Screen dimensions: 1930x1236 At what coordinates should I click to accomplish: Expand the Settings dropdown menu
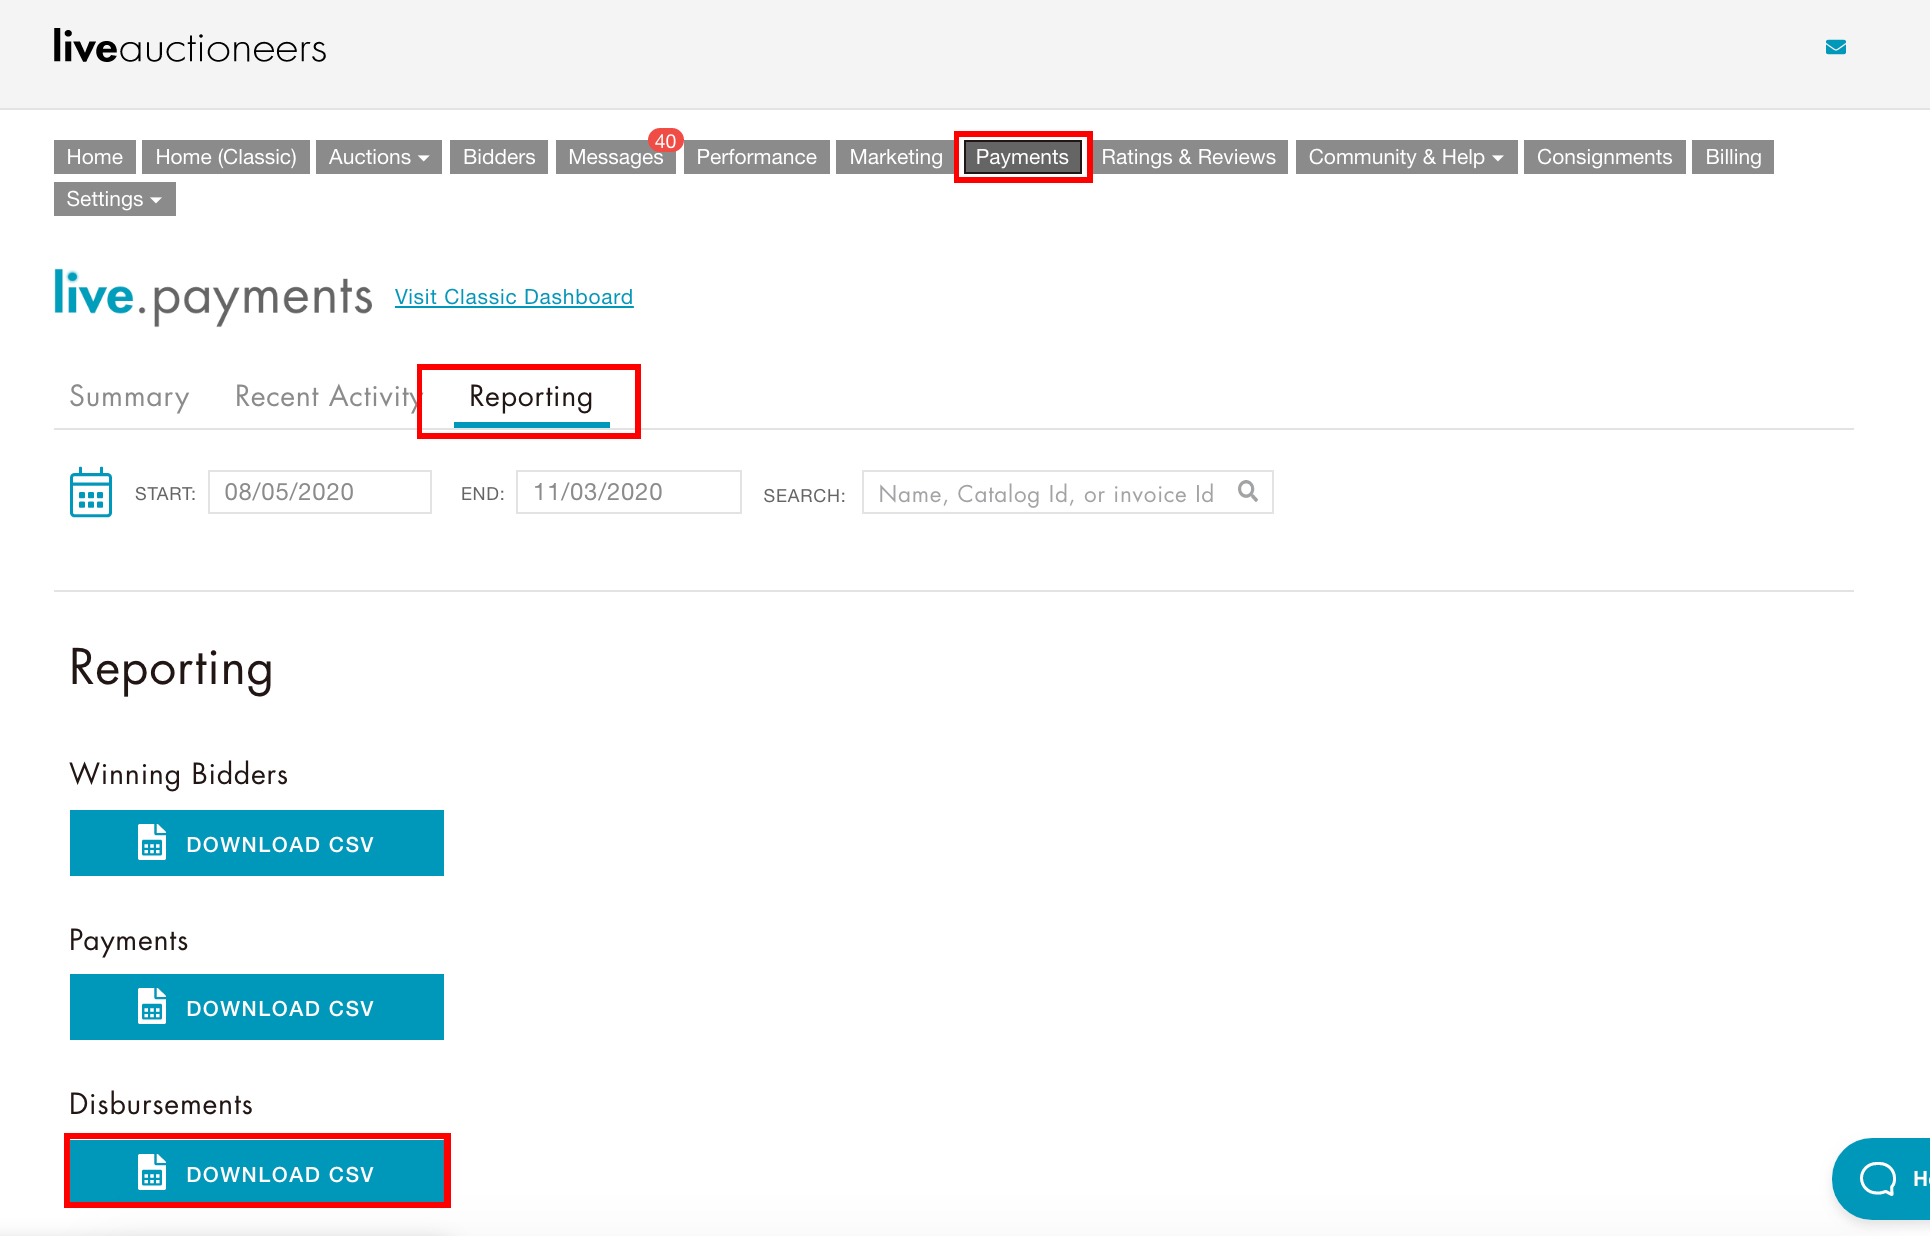point(114,199)
